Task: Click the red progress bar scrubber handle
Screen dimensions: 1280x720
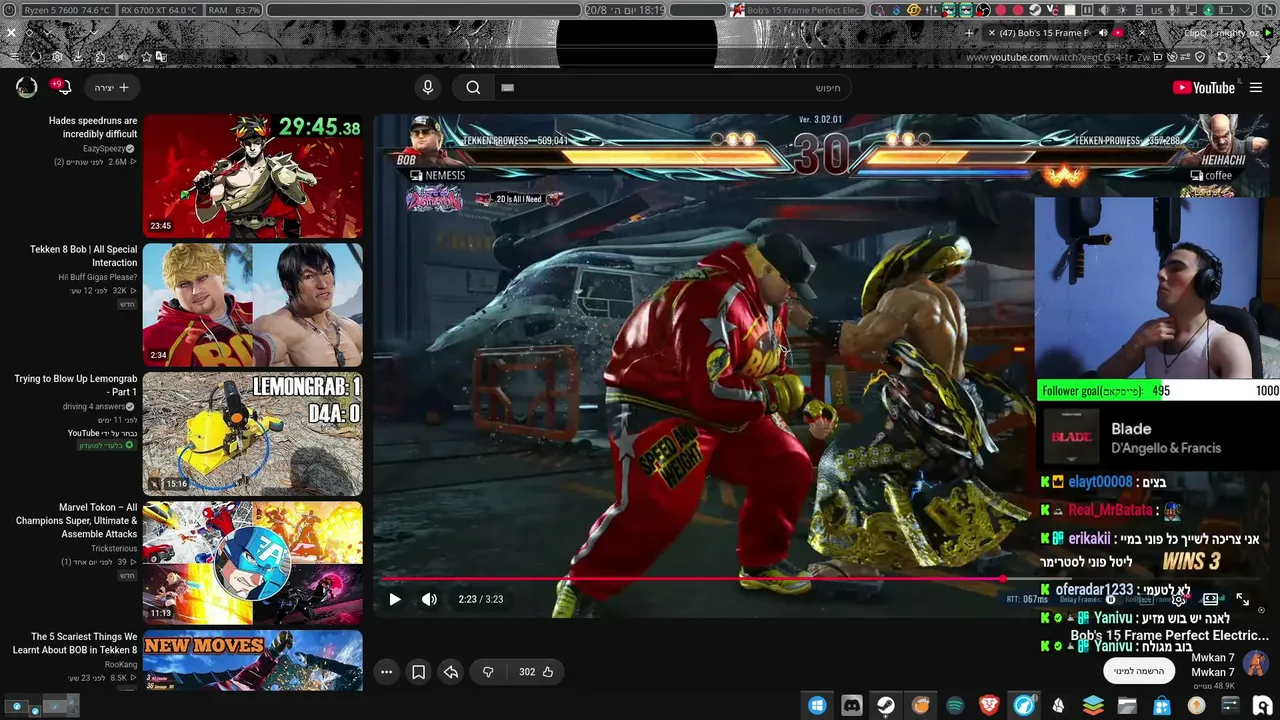Action: coord(1003,579)
